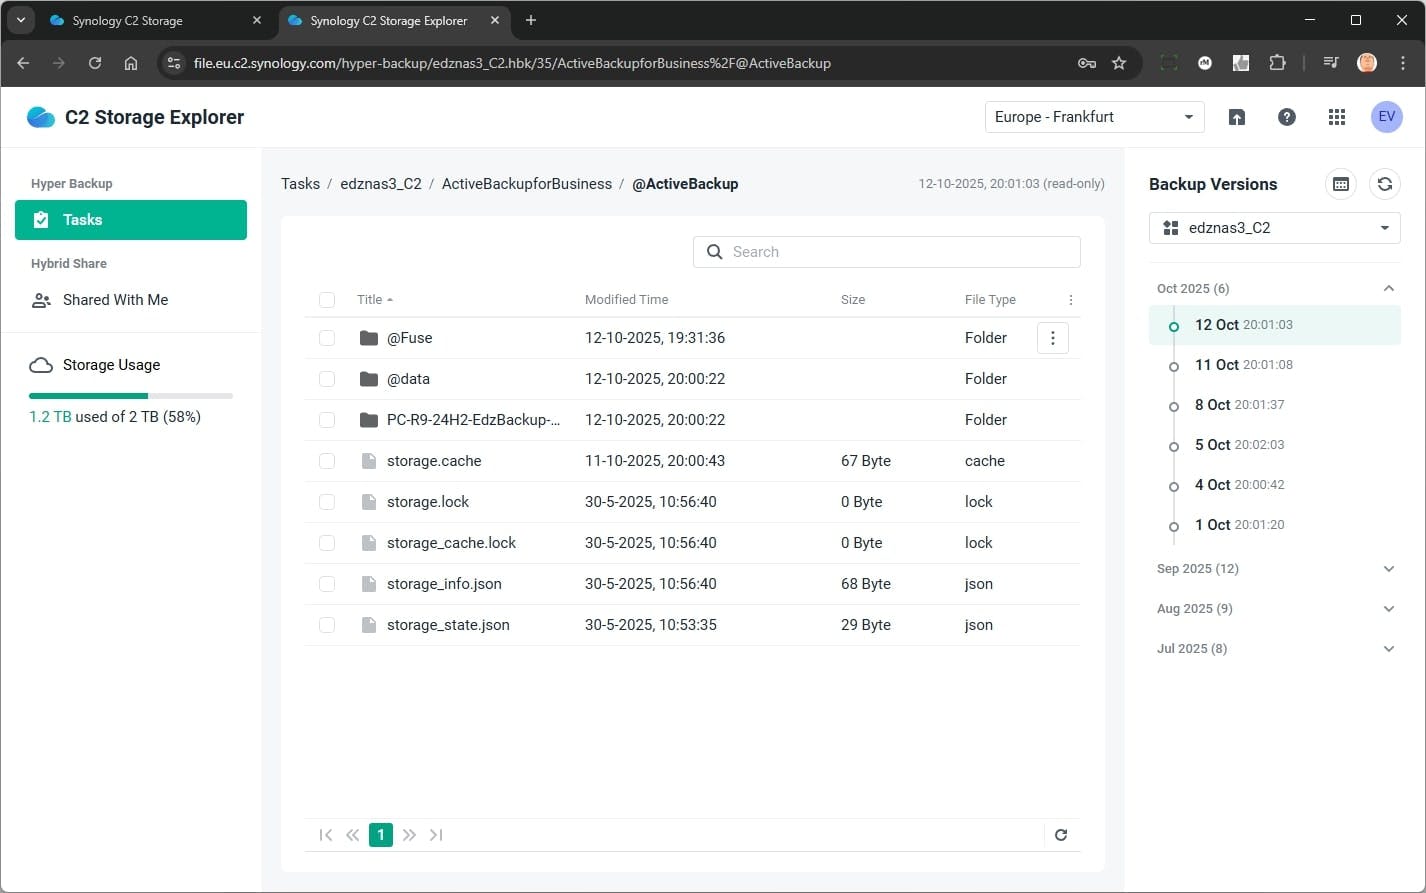Screen dimensions: 1426x893
Task: Select the storage.cache row checkbox
Action: click(327, 461)
